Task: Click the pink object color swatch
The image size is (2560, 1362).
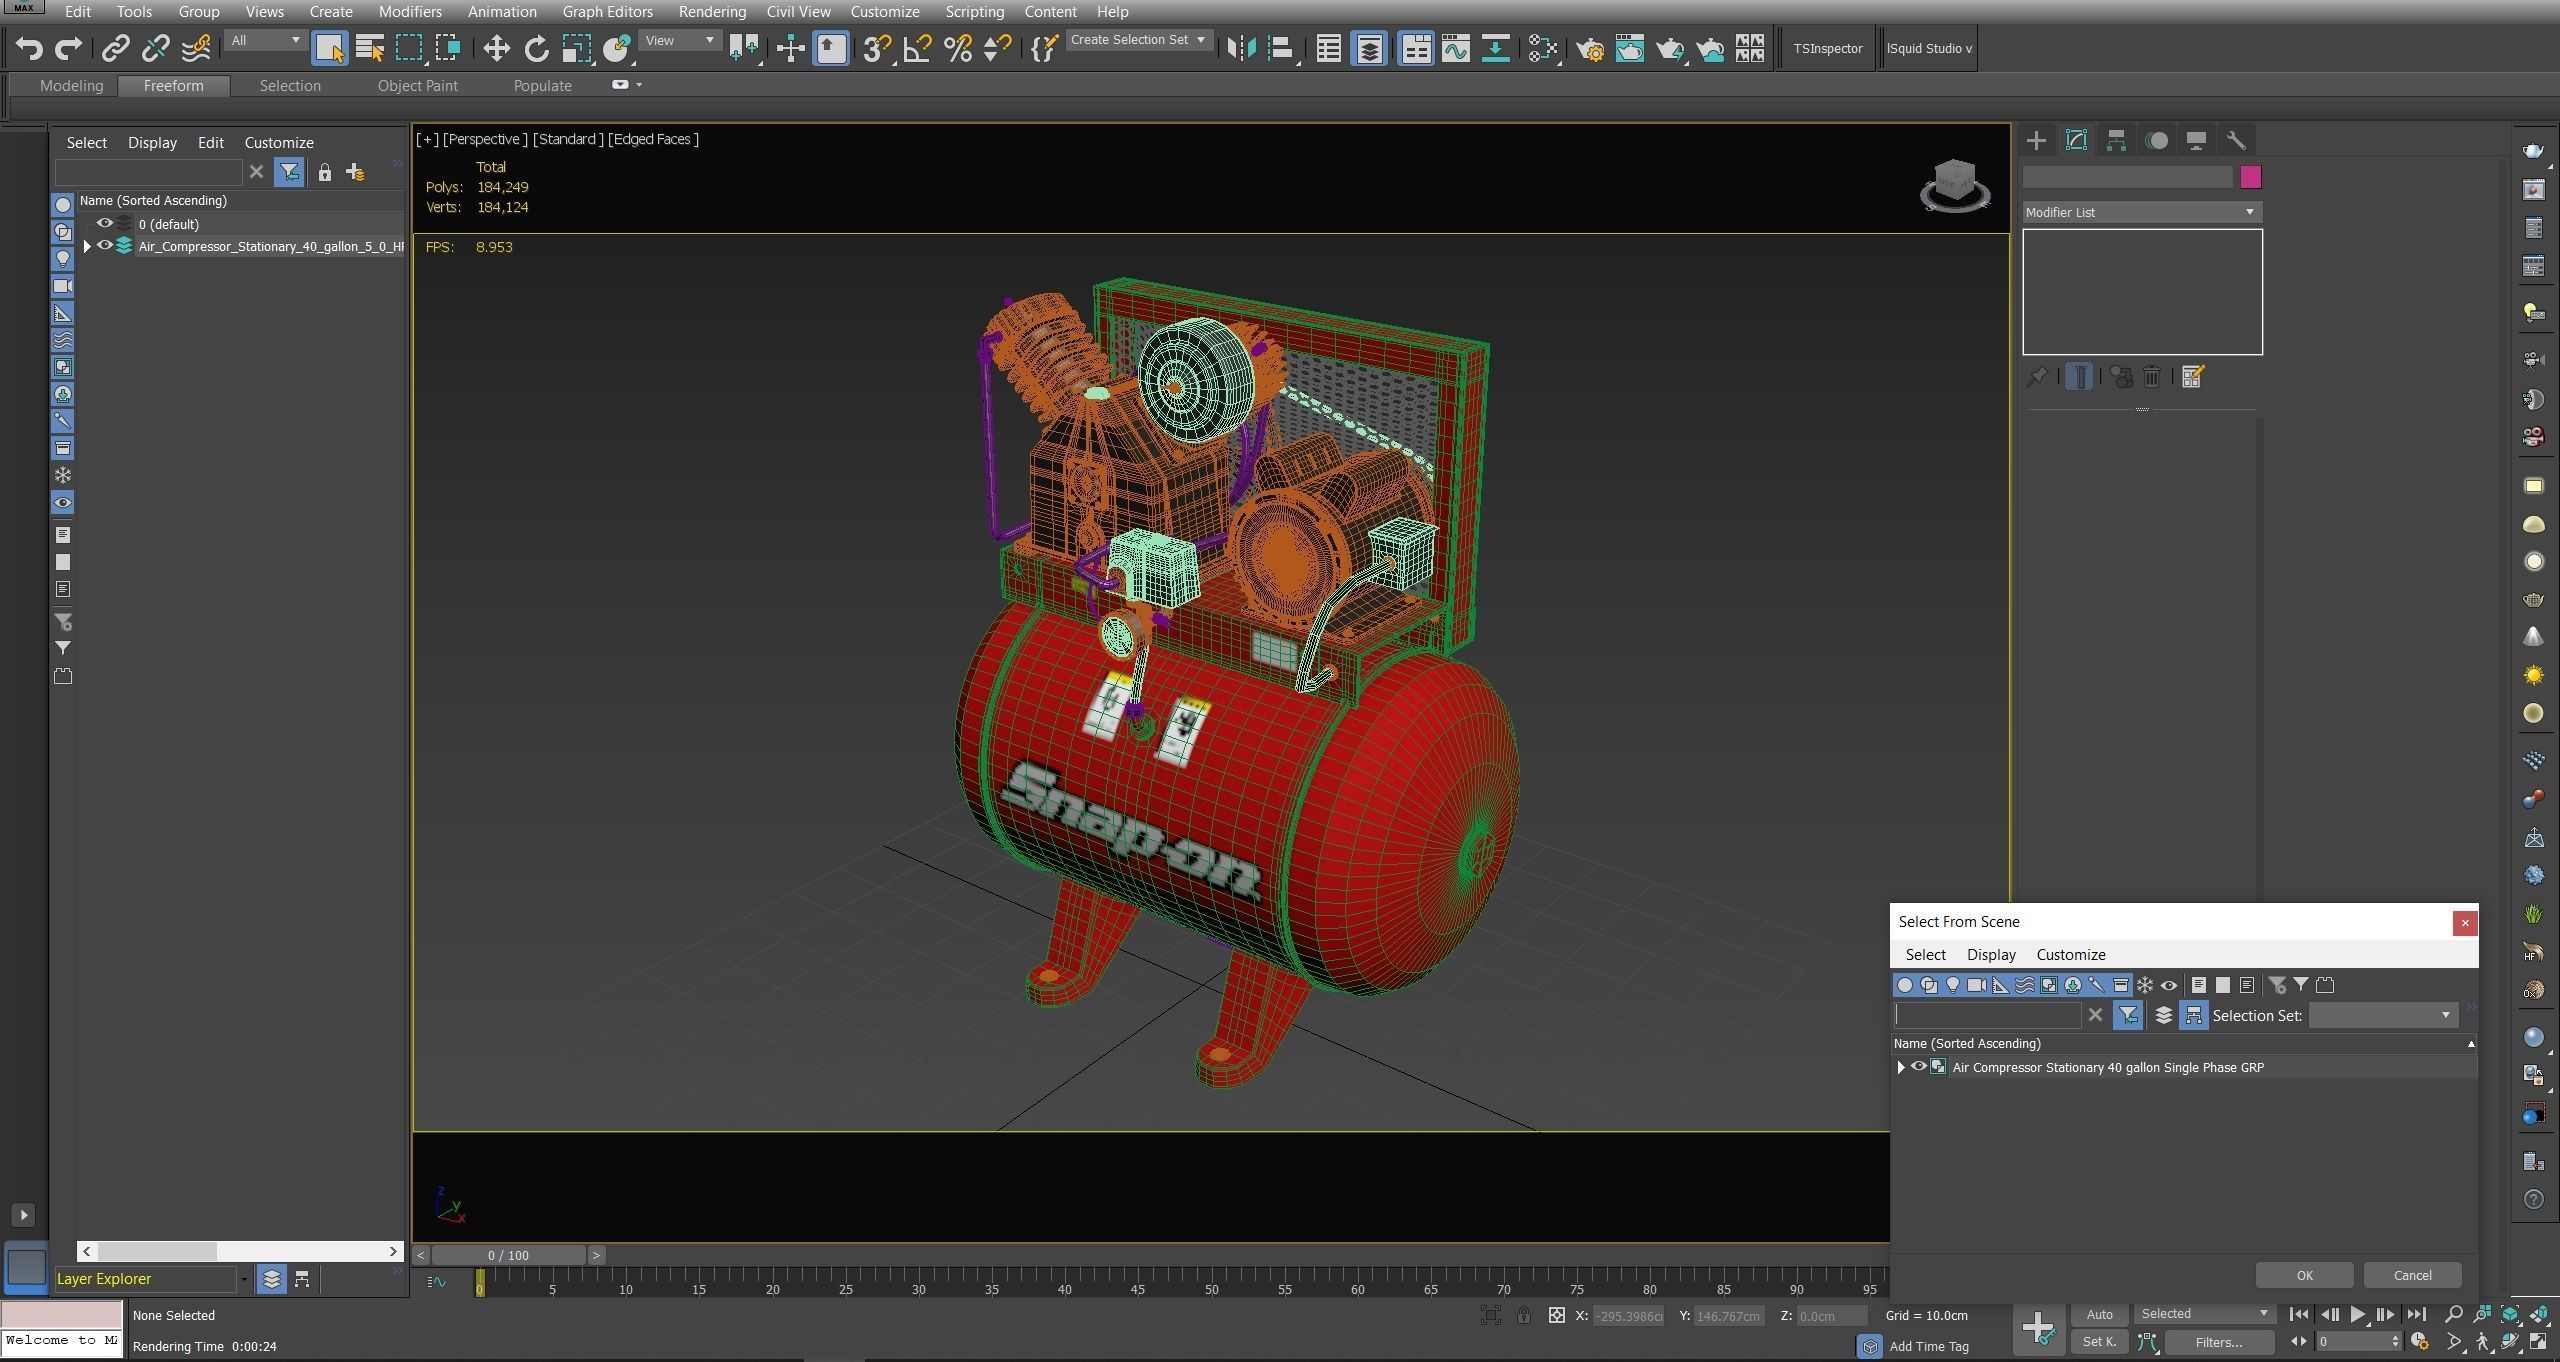Action: (x=2250, y=177)
